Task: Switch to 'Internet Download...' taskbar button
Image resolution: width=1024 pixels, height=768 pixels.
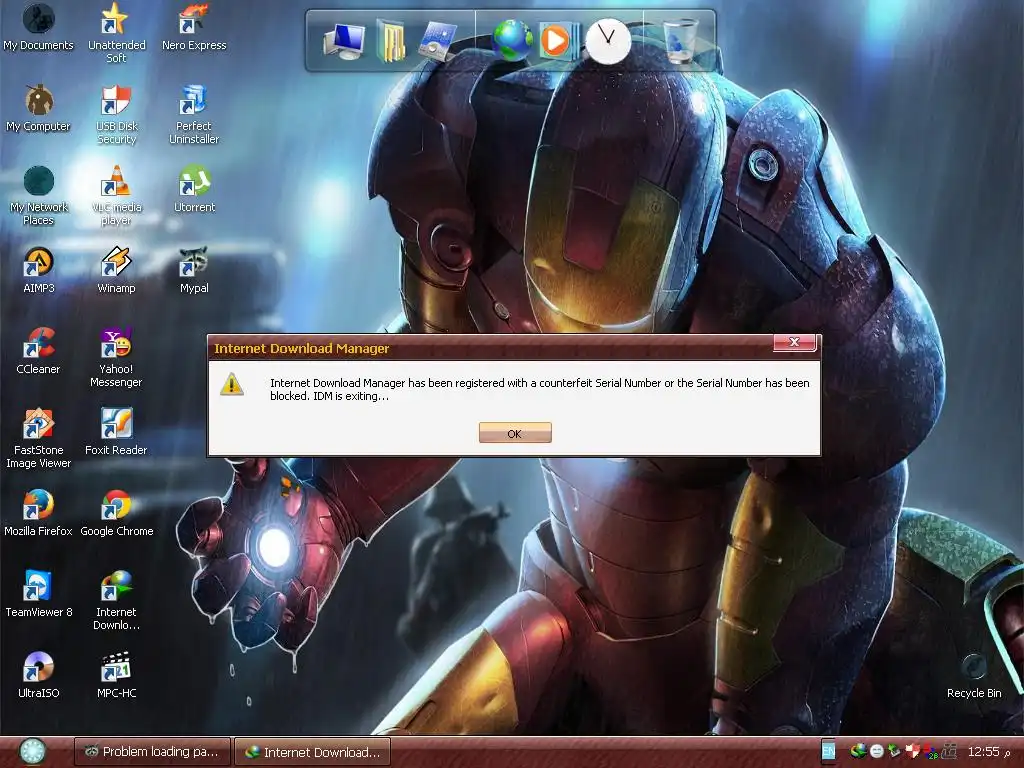Action: [312, 752]
